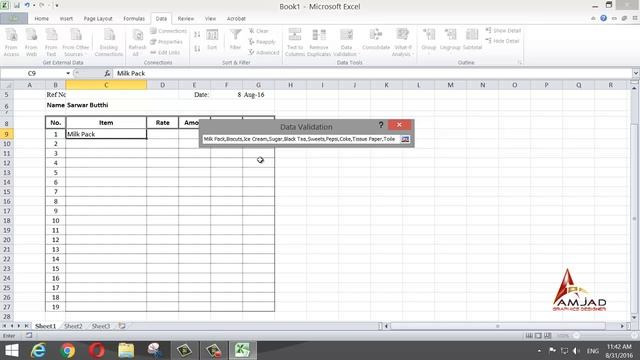Select the Item column header cell
The width and height of the screenshot is (640, 360).
[106, 122]
